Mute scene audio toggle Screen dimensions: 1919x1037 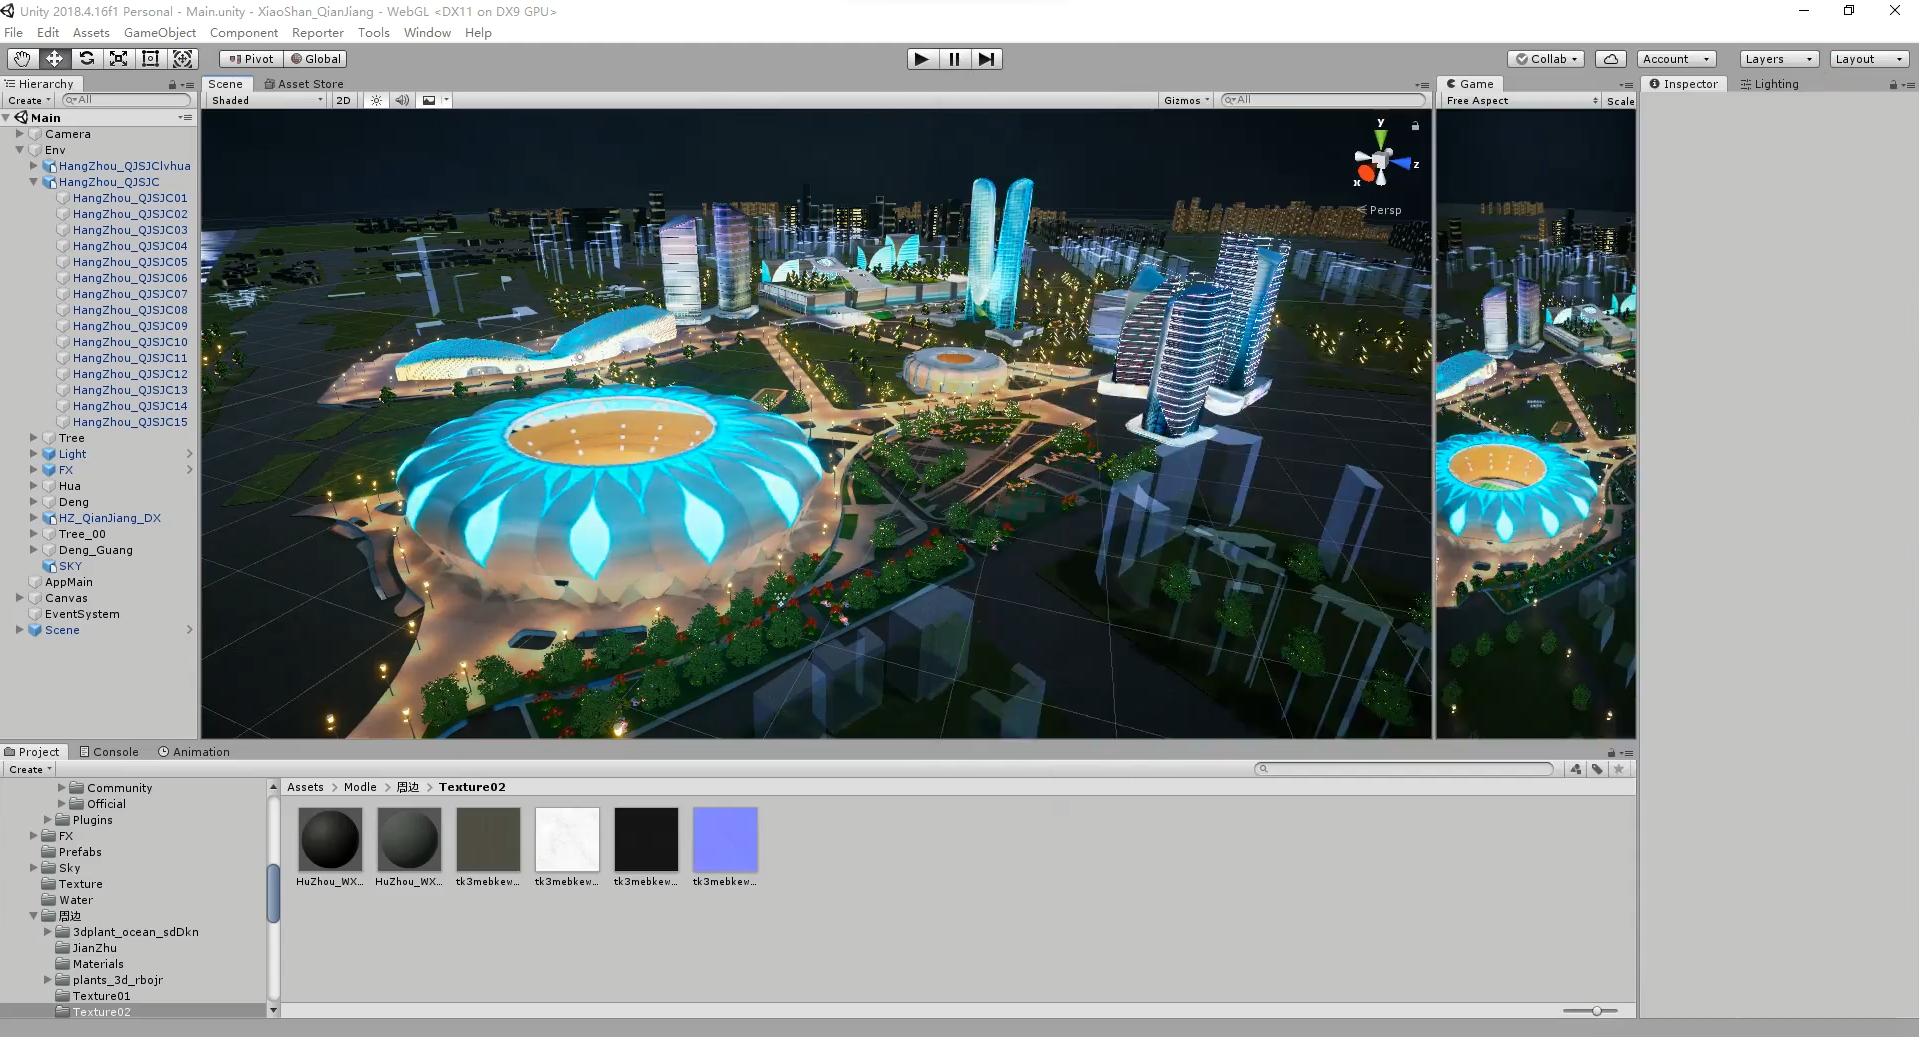401,100
